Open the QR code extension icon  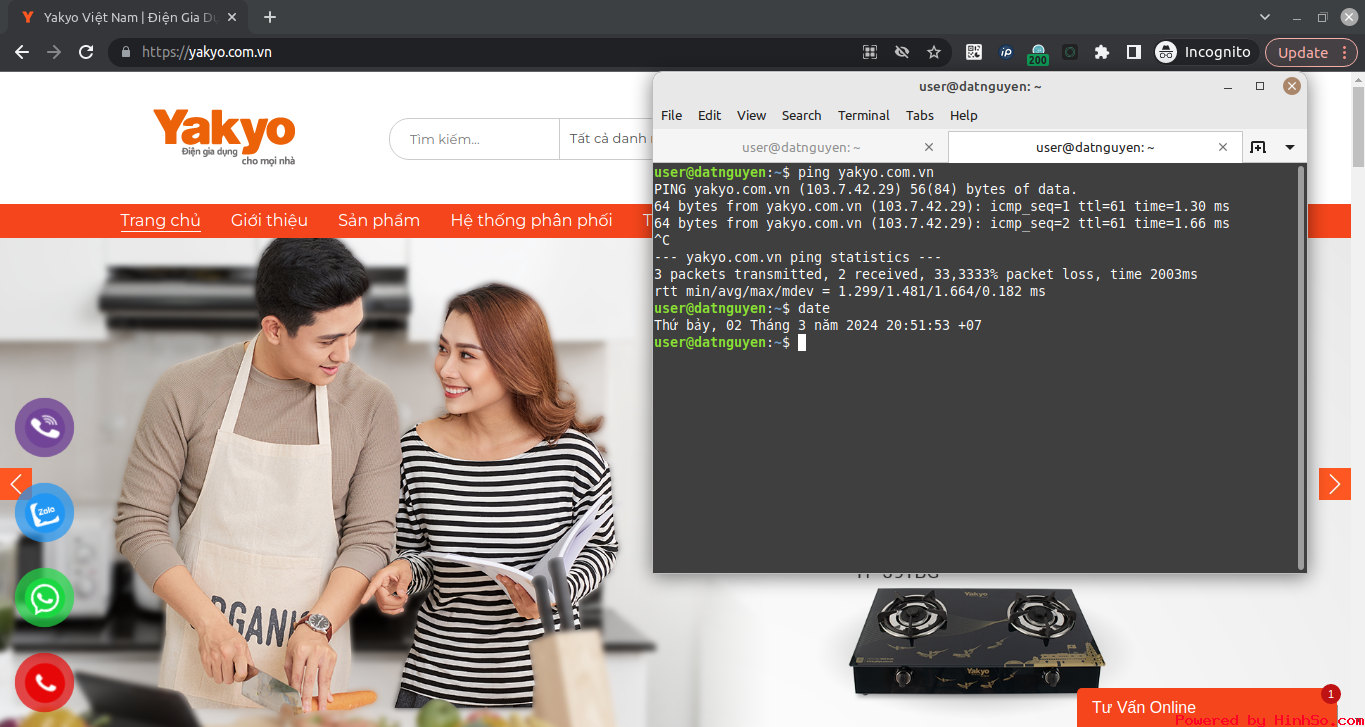(x=974, y=52)
